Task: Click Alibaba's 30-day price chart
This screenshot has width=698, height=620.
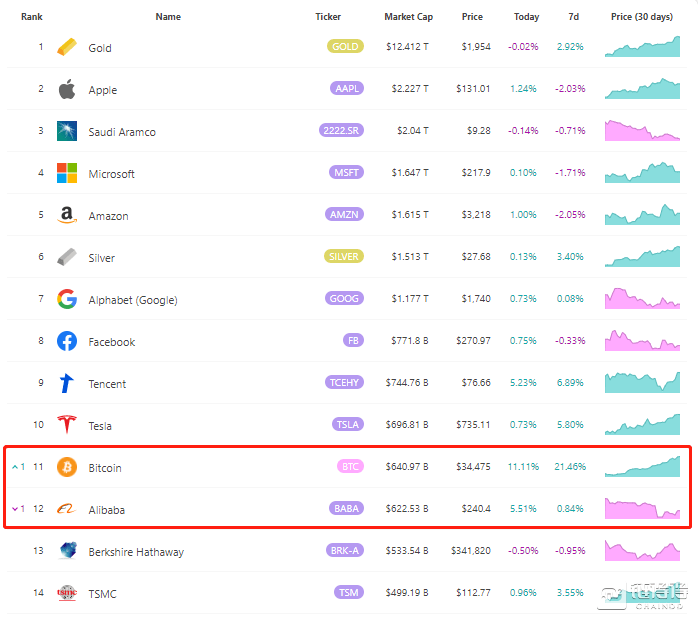Action: pyautogui.click(x=642, y=508)
